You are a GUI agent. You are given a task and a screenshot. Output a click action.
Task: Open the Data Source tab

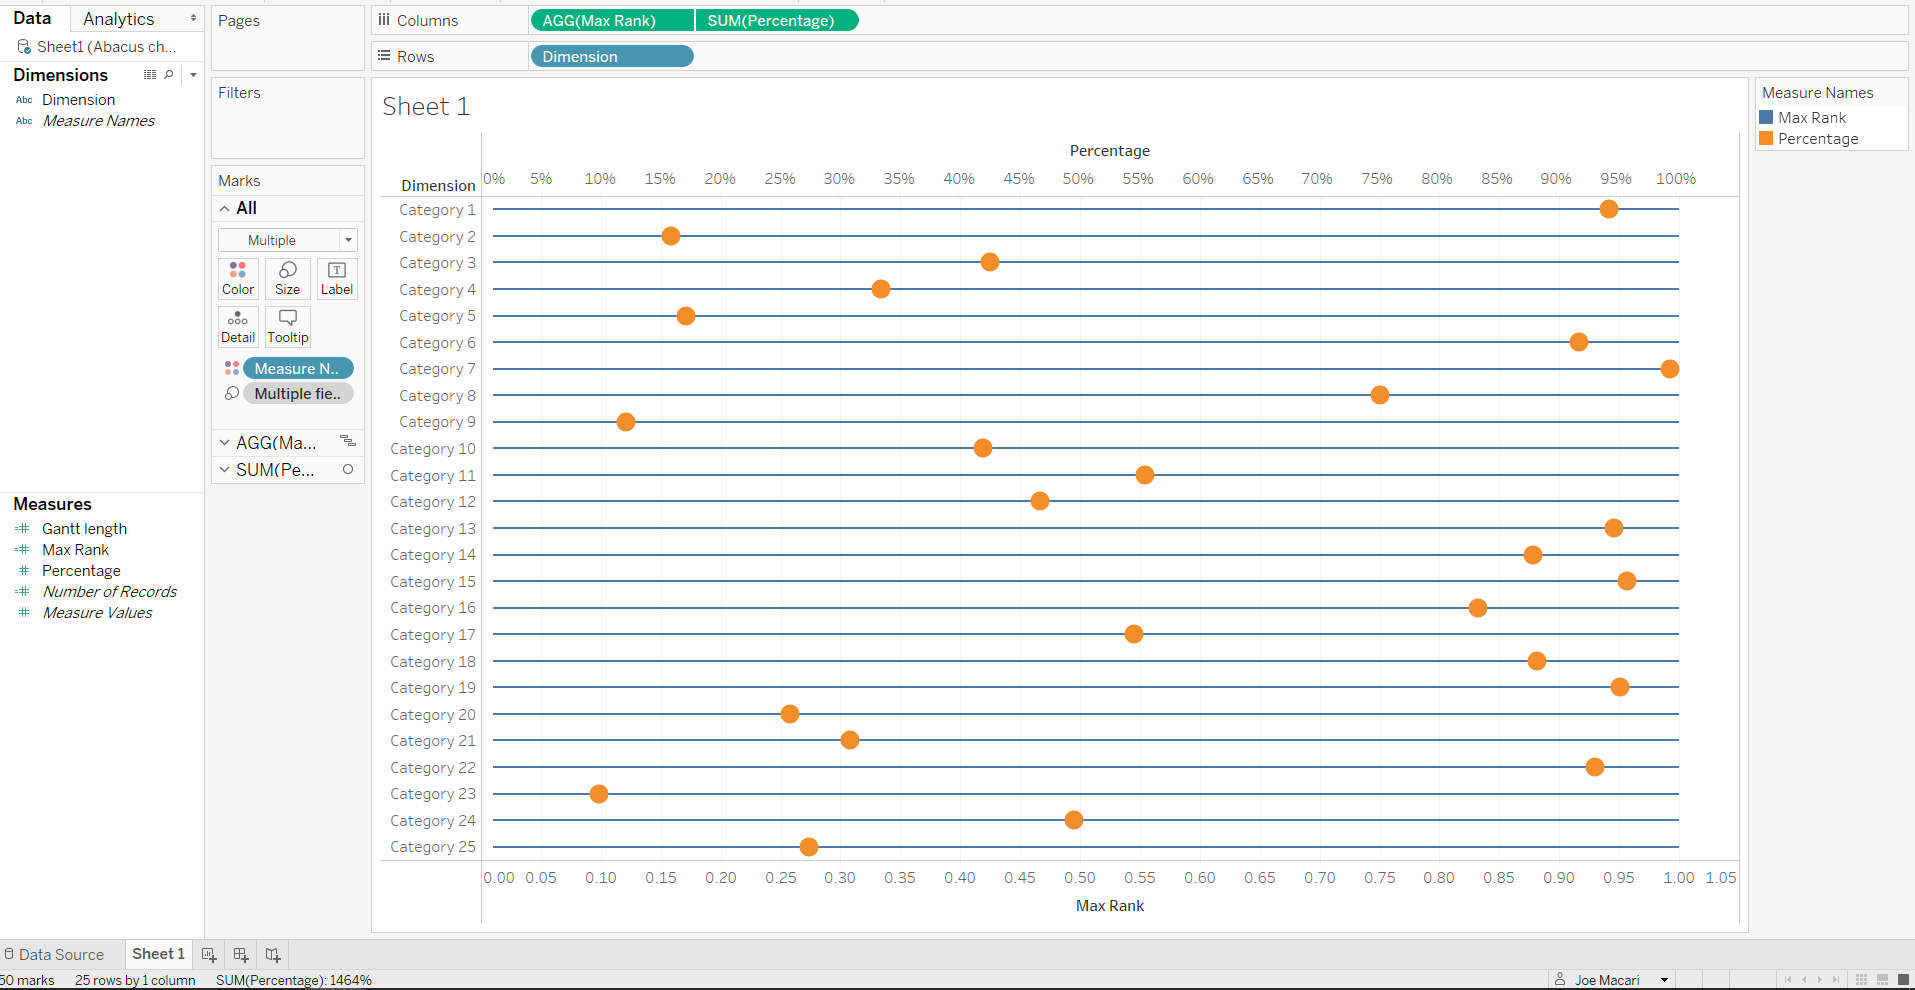[60, 954]
